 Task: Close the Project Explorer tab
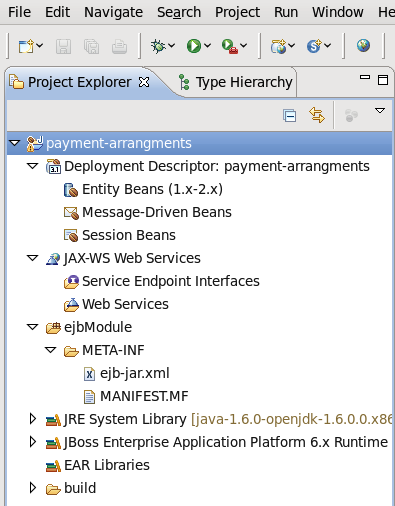click(144, 82)
